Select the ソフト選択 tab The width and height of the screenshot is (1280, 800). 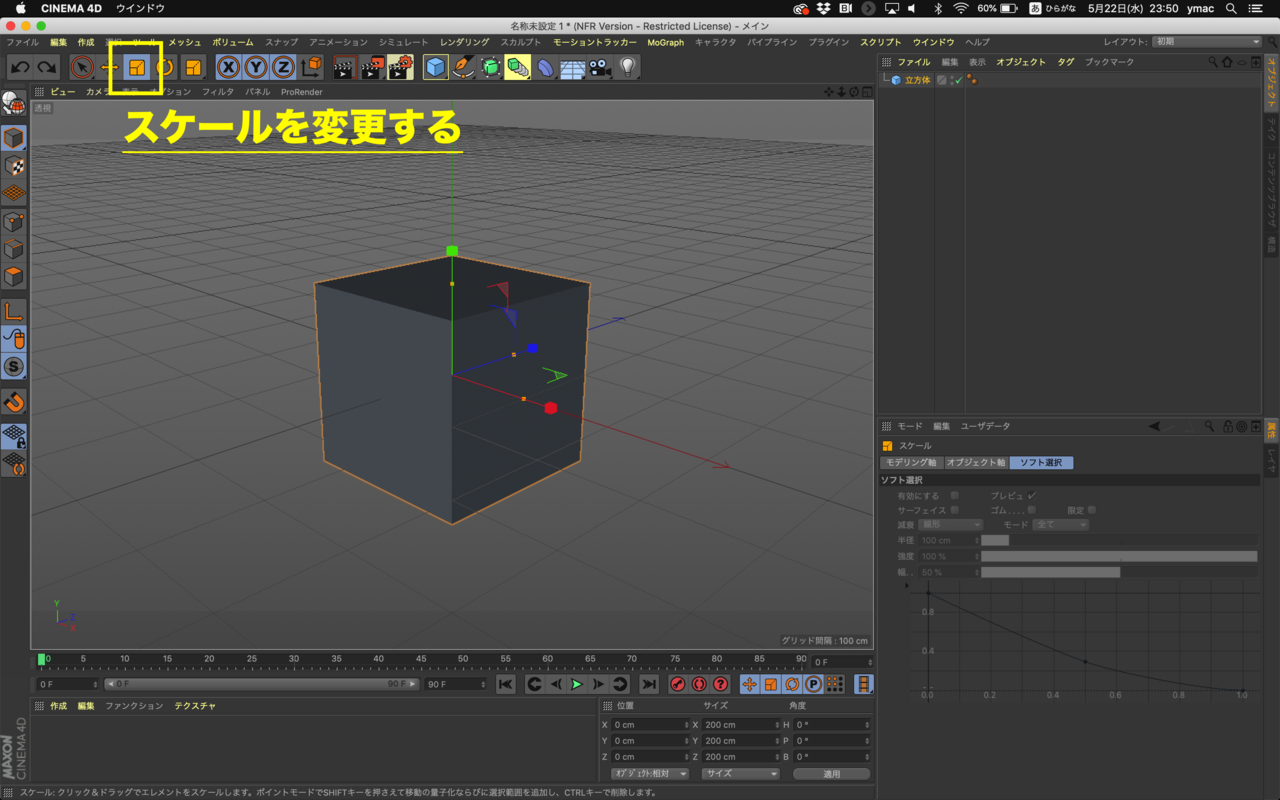pos(1041,463)
